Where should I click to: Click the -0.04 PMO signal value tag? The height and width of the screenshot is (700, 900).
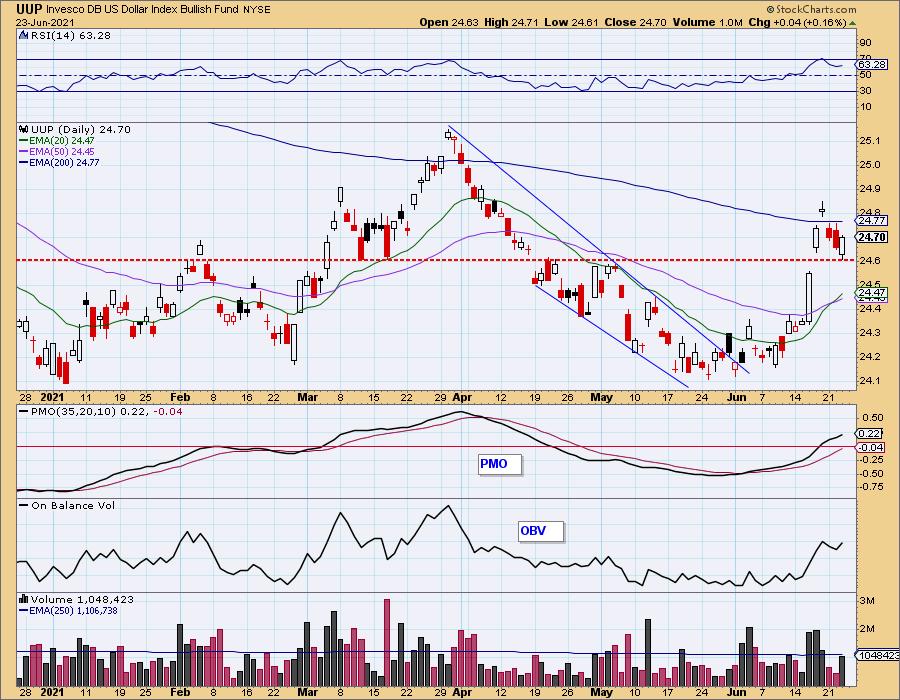tap(871, 447)
